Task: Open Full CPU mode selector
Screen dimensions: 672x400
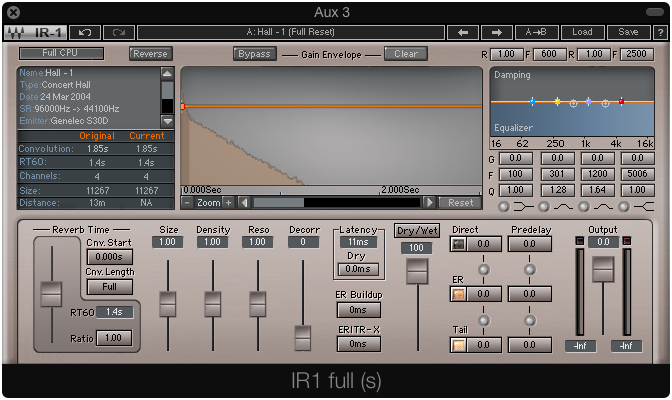Action: coord(61,53)
